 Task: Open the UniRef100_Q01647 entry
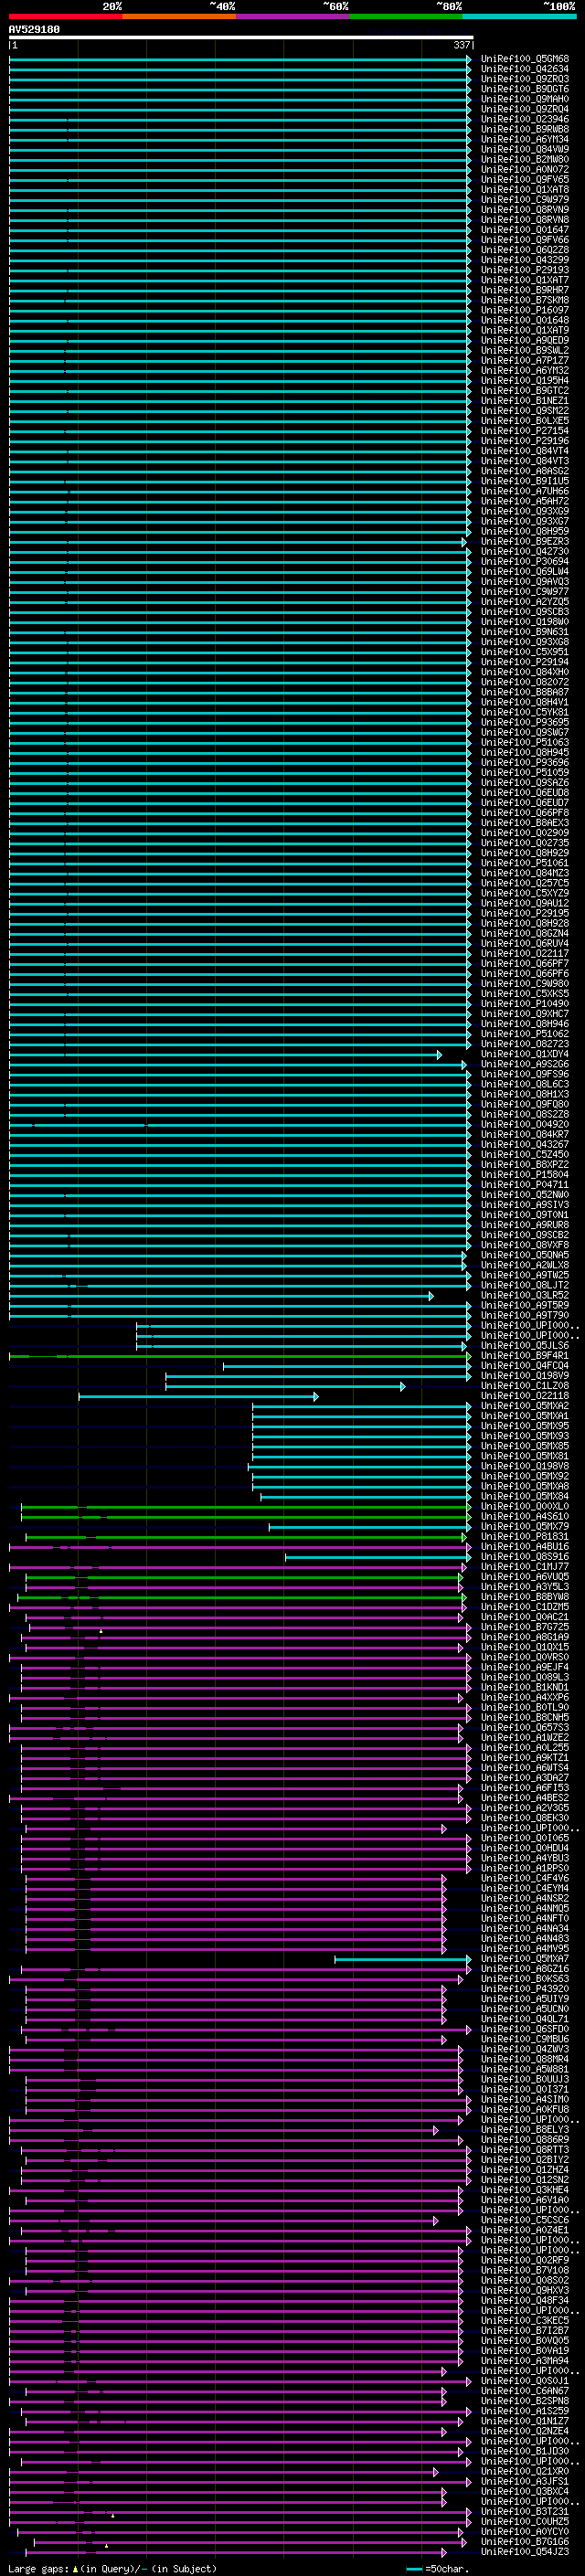524,230
